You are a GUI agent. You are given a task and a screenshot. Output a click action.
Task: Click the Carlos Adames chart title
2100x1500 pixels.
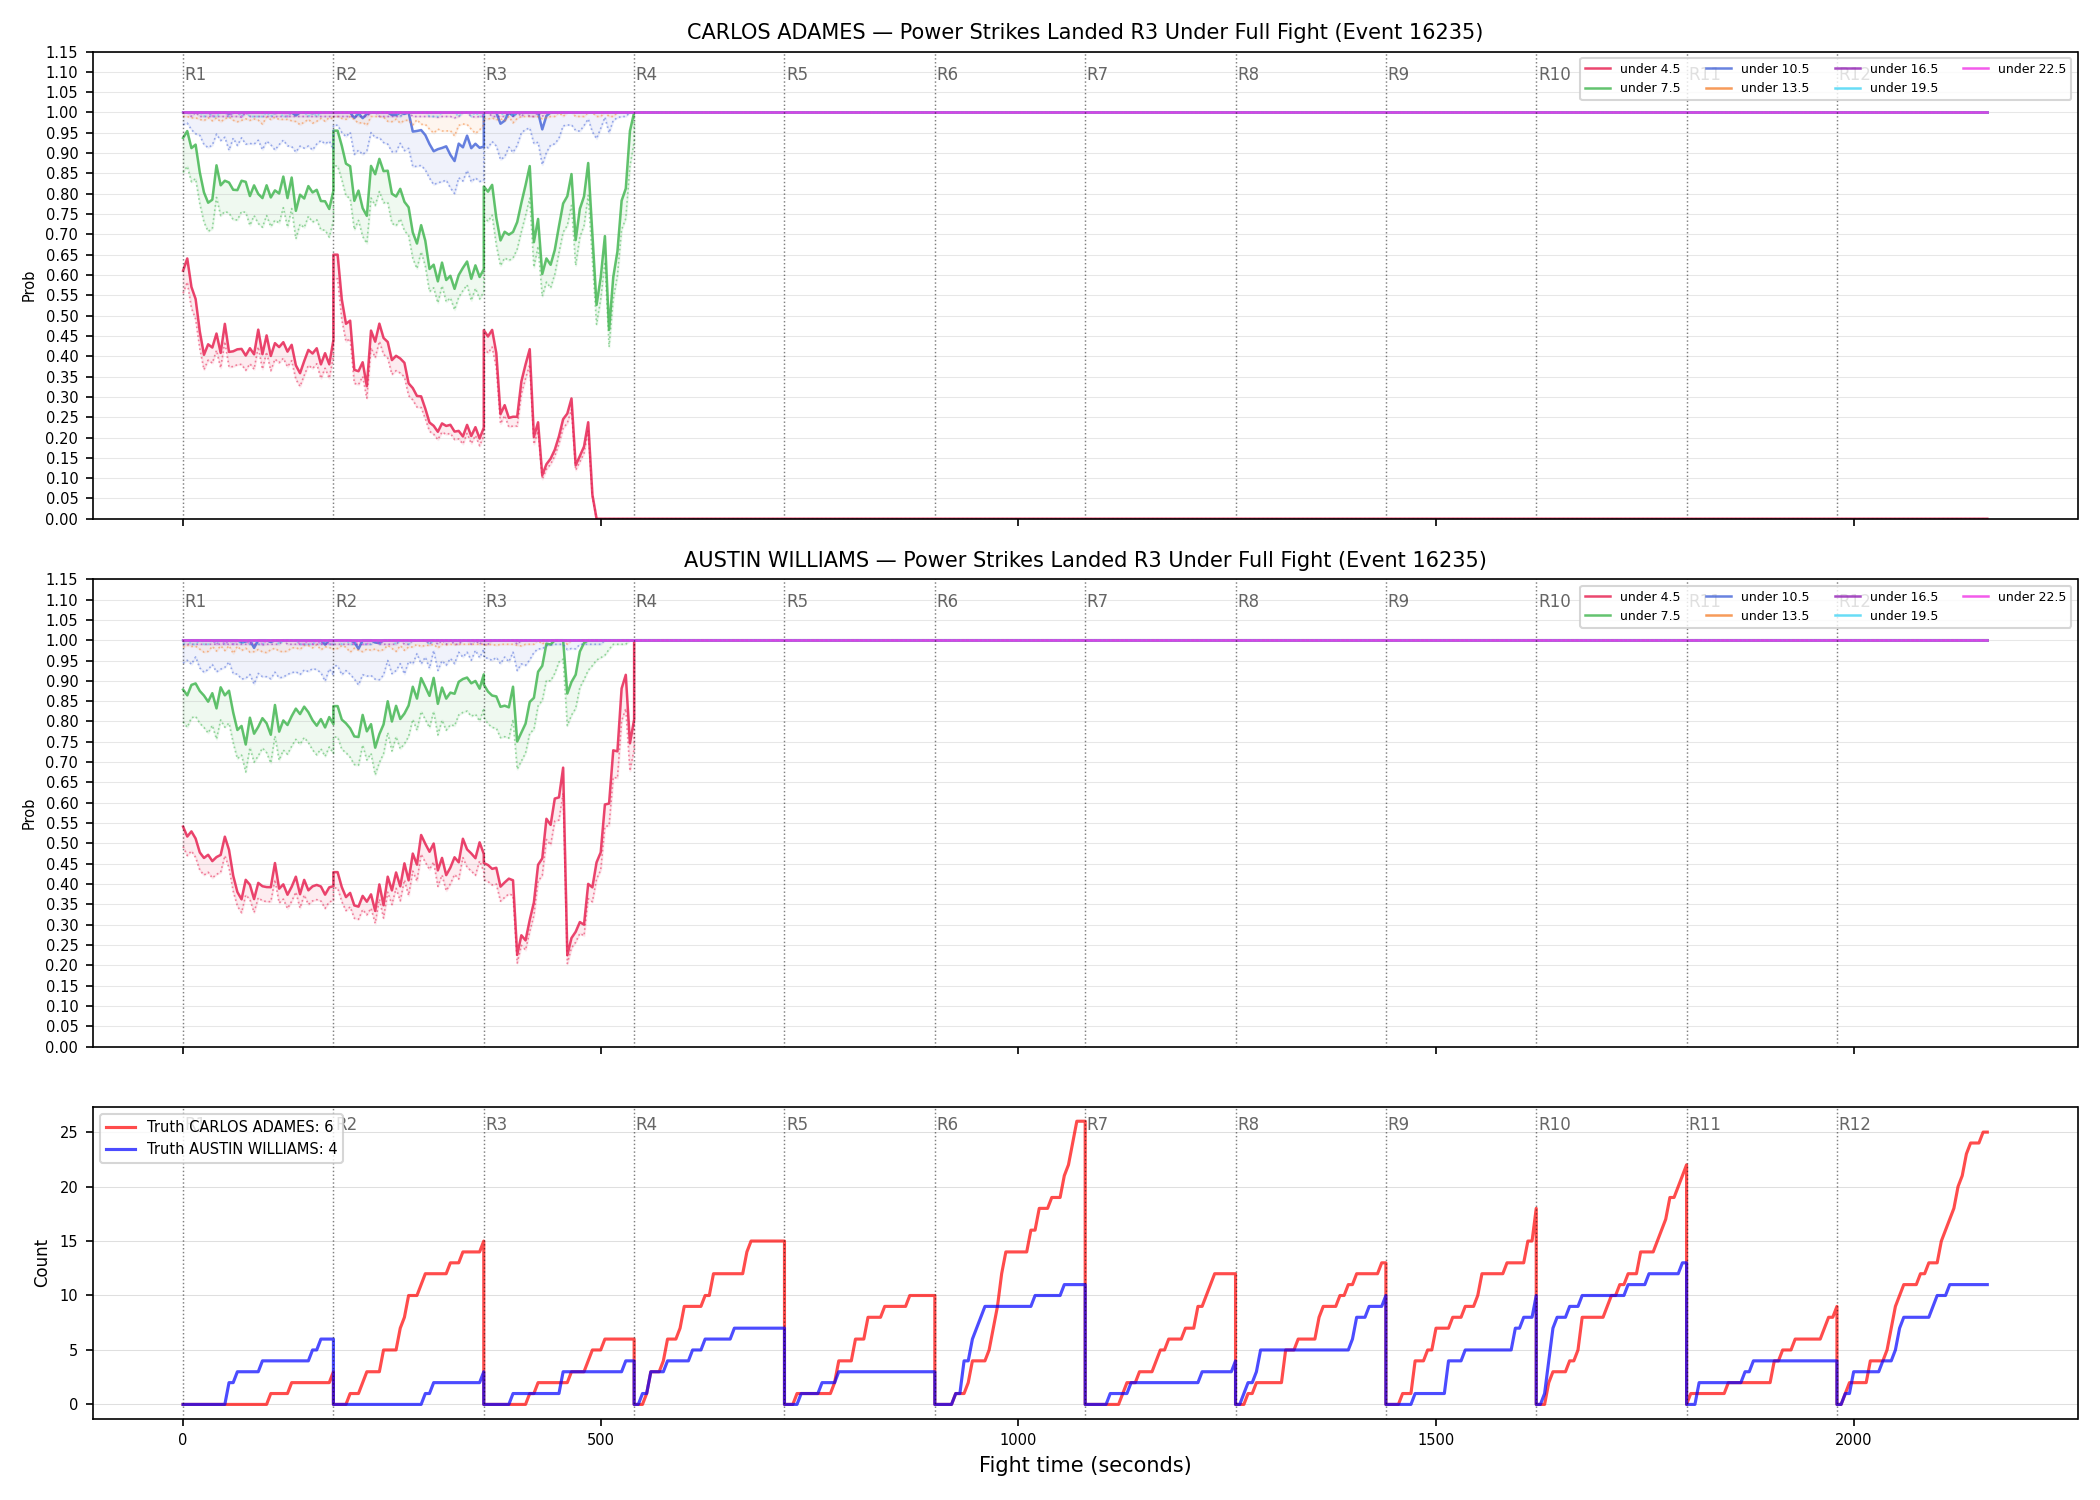1084,32
